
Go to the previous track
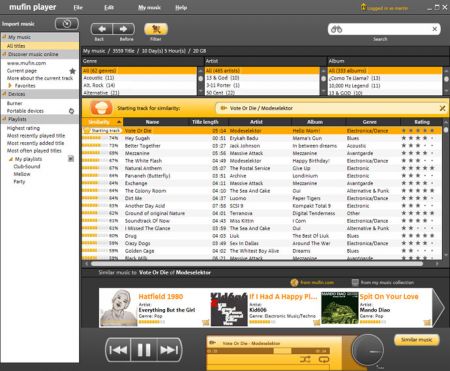point(118,350)
